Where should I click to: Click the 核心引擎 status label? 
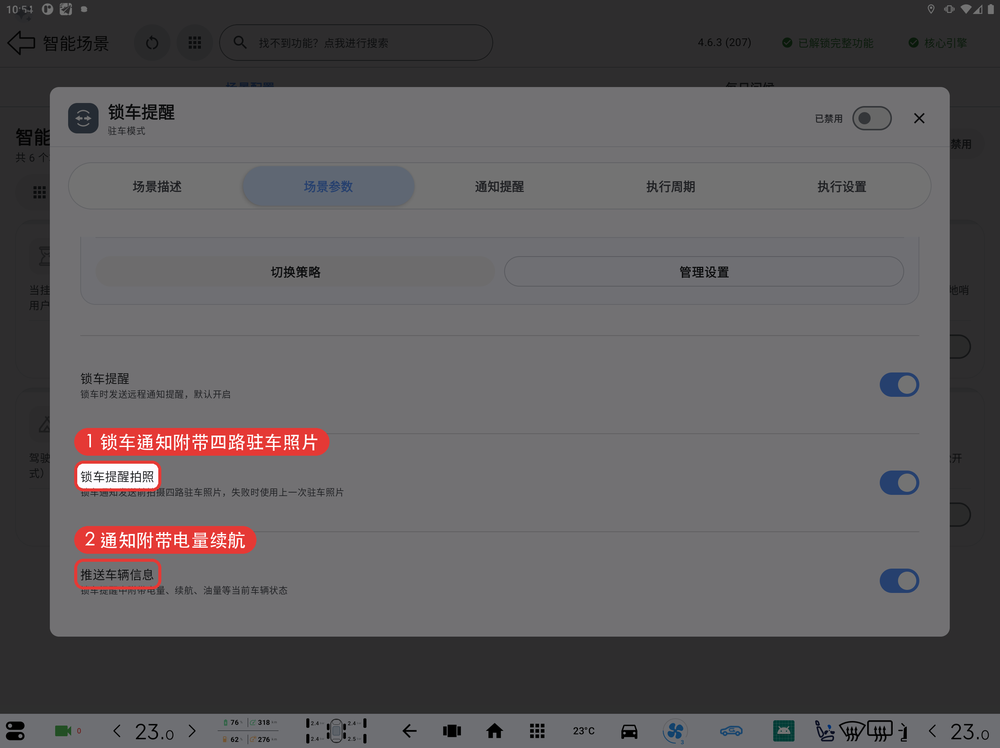tap(938, 43)
